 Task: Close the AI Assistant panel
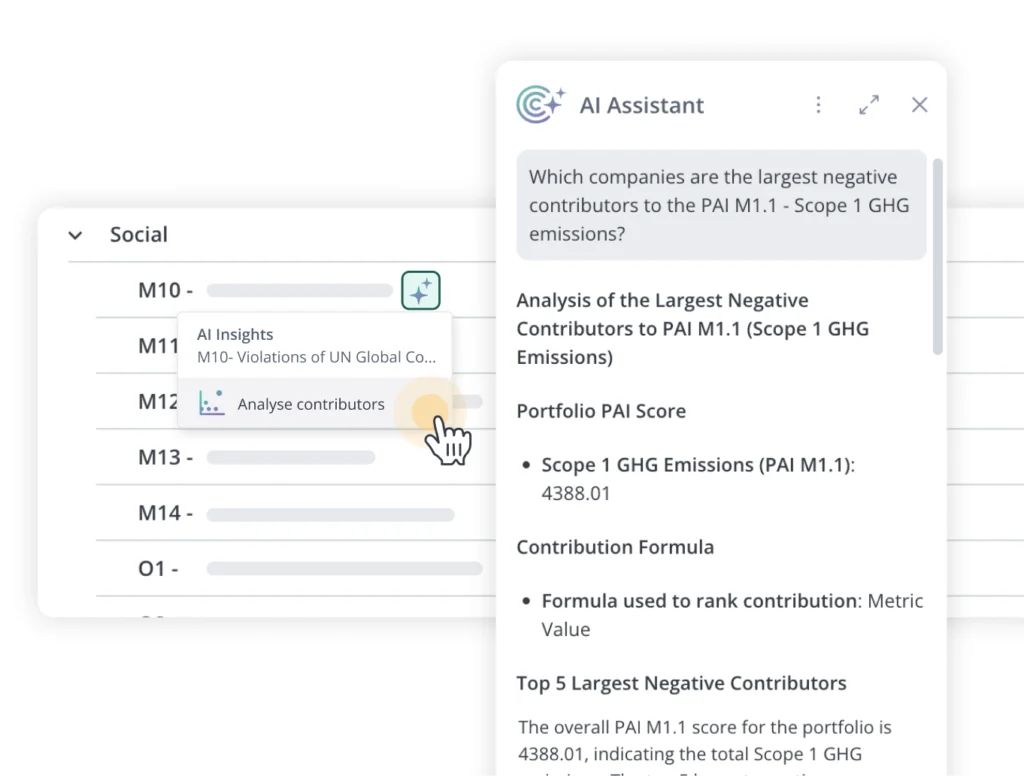pyautogui.click(x=920, y=105)
